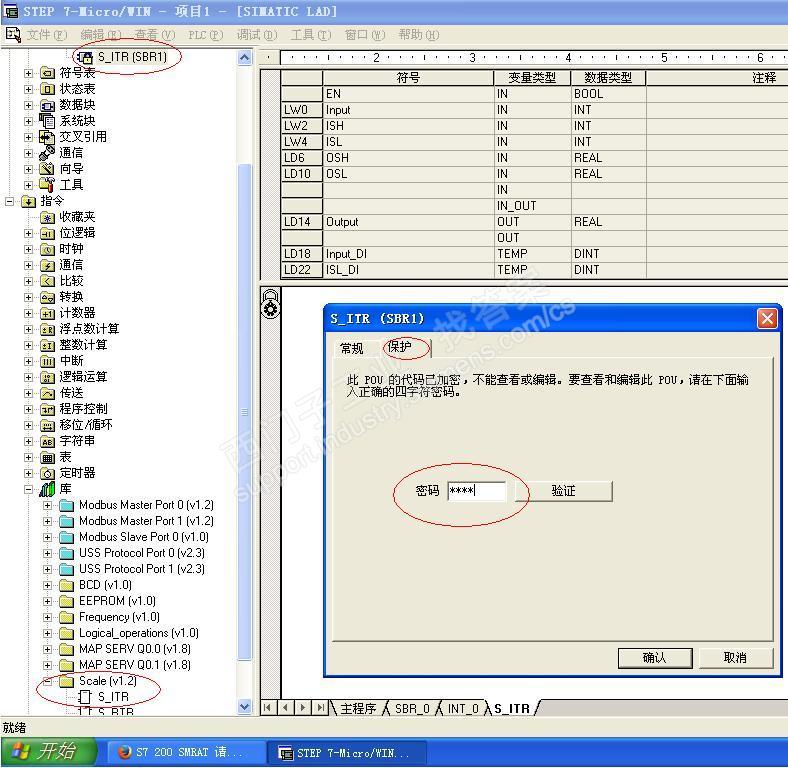Click the 逻辑运算 logical operations icon
788x768 pixels.
(x=47, y=377)
